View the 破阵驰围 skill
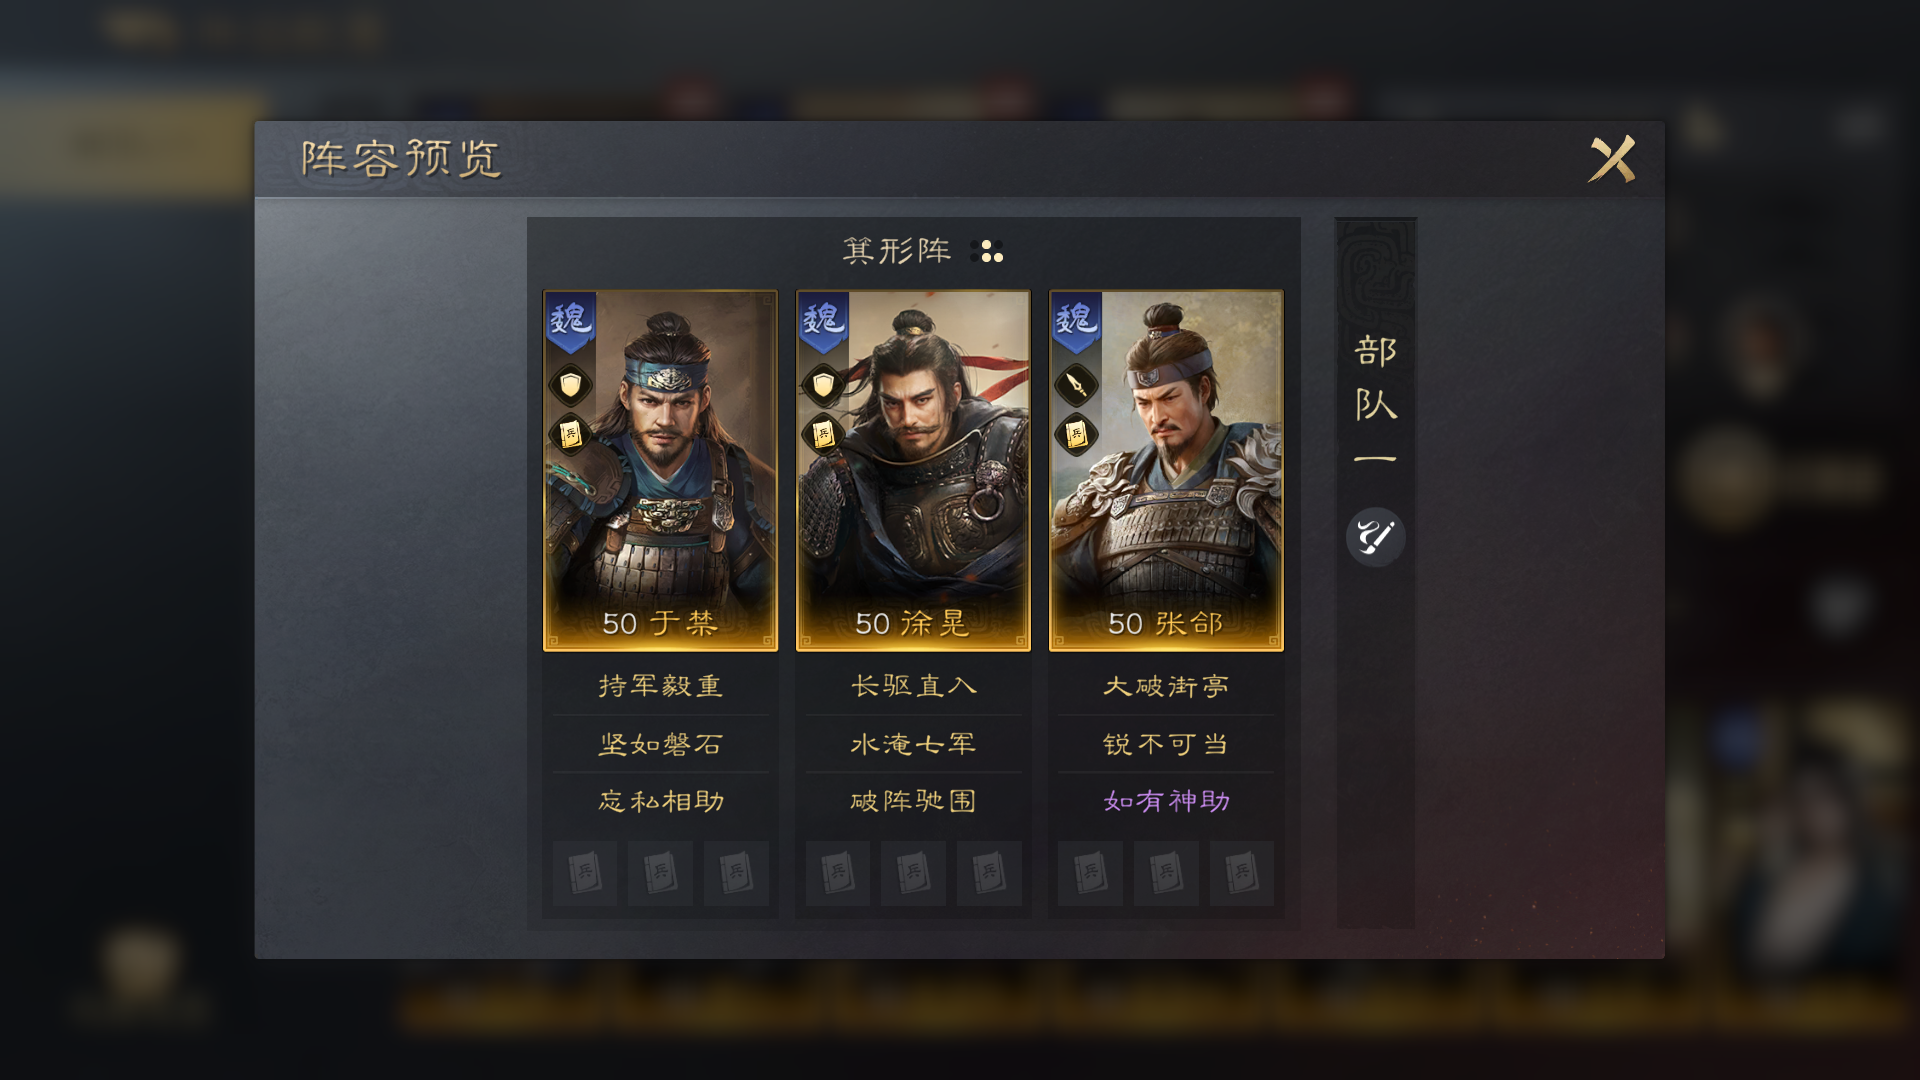The width and height of the screenshot is (1920, 1080). [x=913, y=801]
